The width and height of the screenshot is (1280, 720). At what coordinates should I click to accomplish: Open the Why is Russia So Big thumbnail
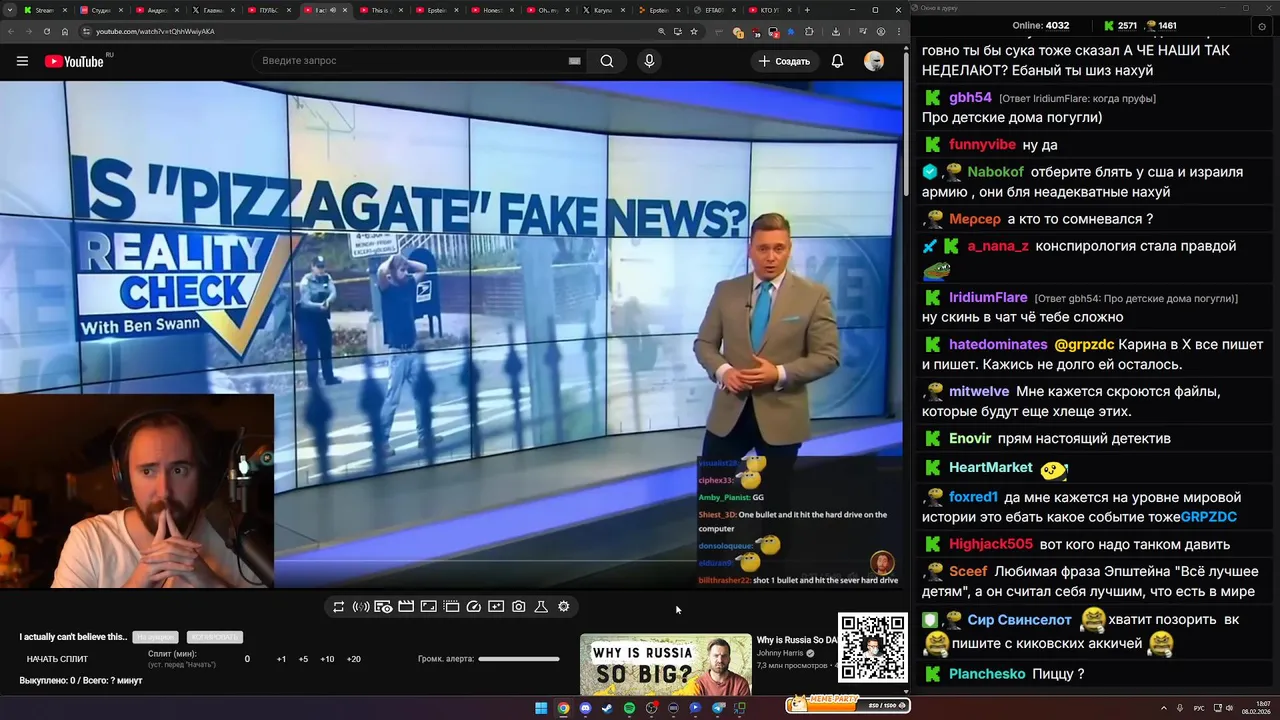(x=666, y=665)
